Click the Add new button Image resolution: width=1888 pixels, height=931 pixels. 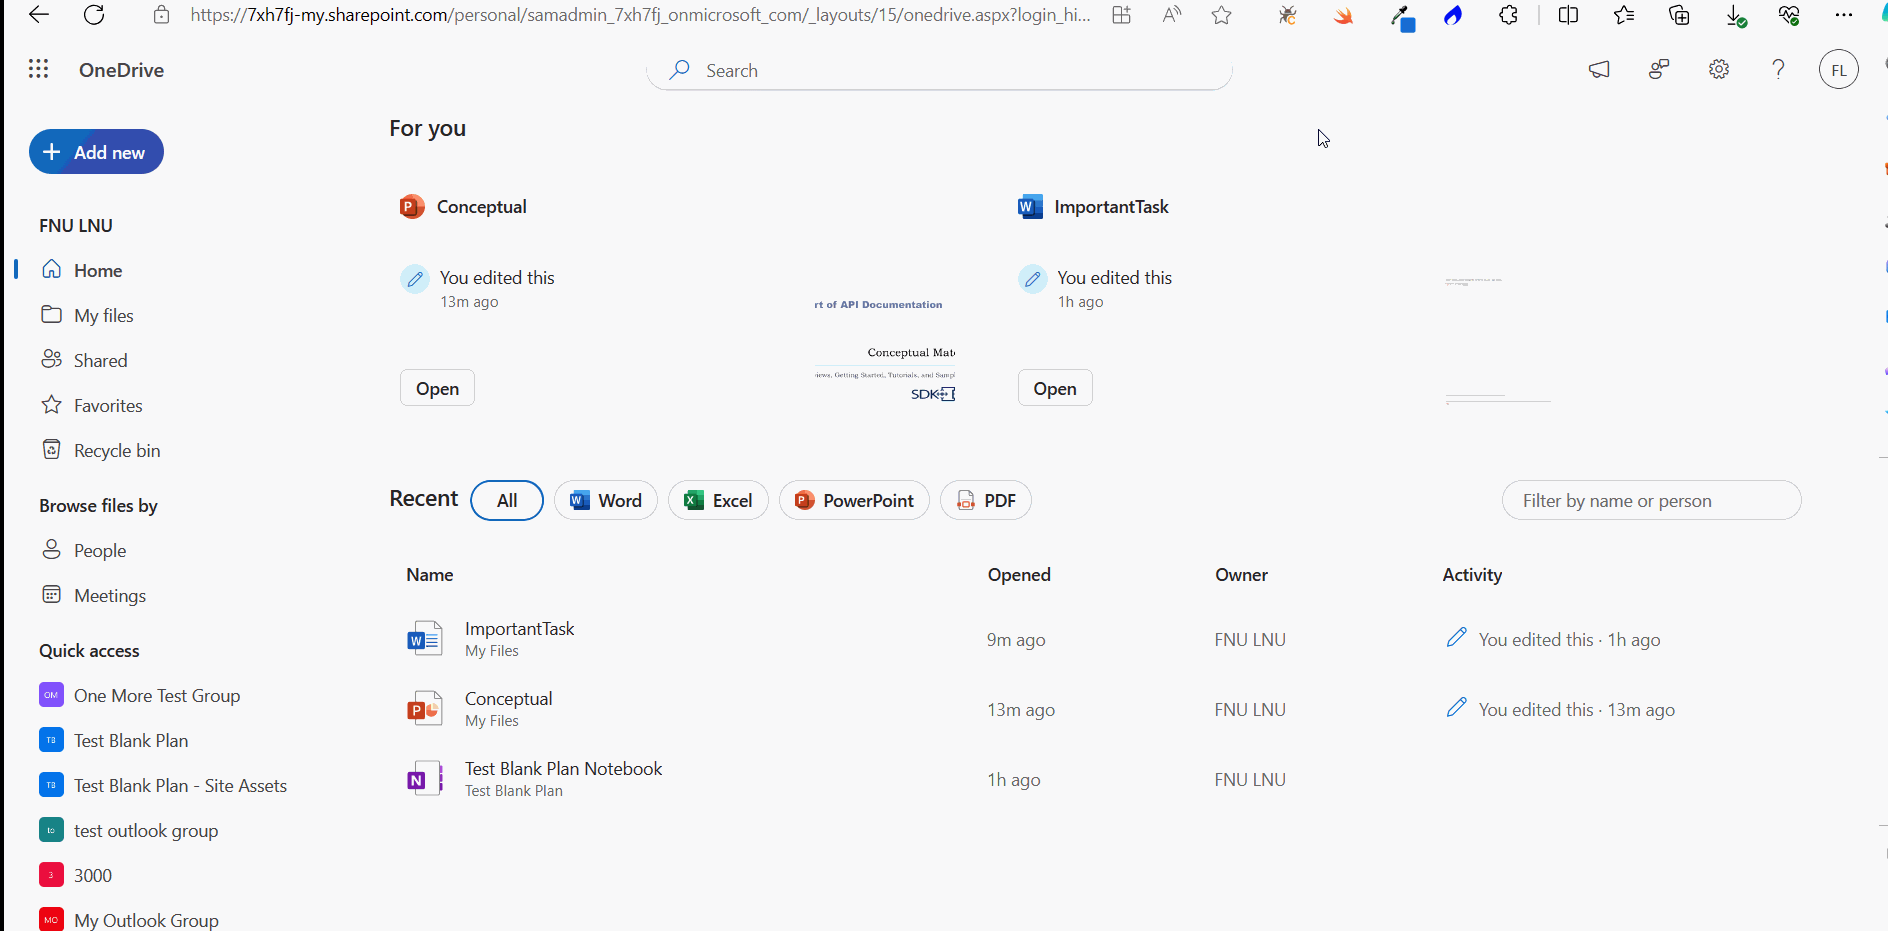pyautogui.click(x=96, y=152)
